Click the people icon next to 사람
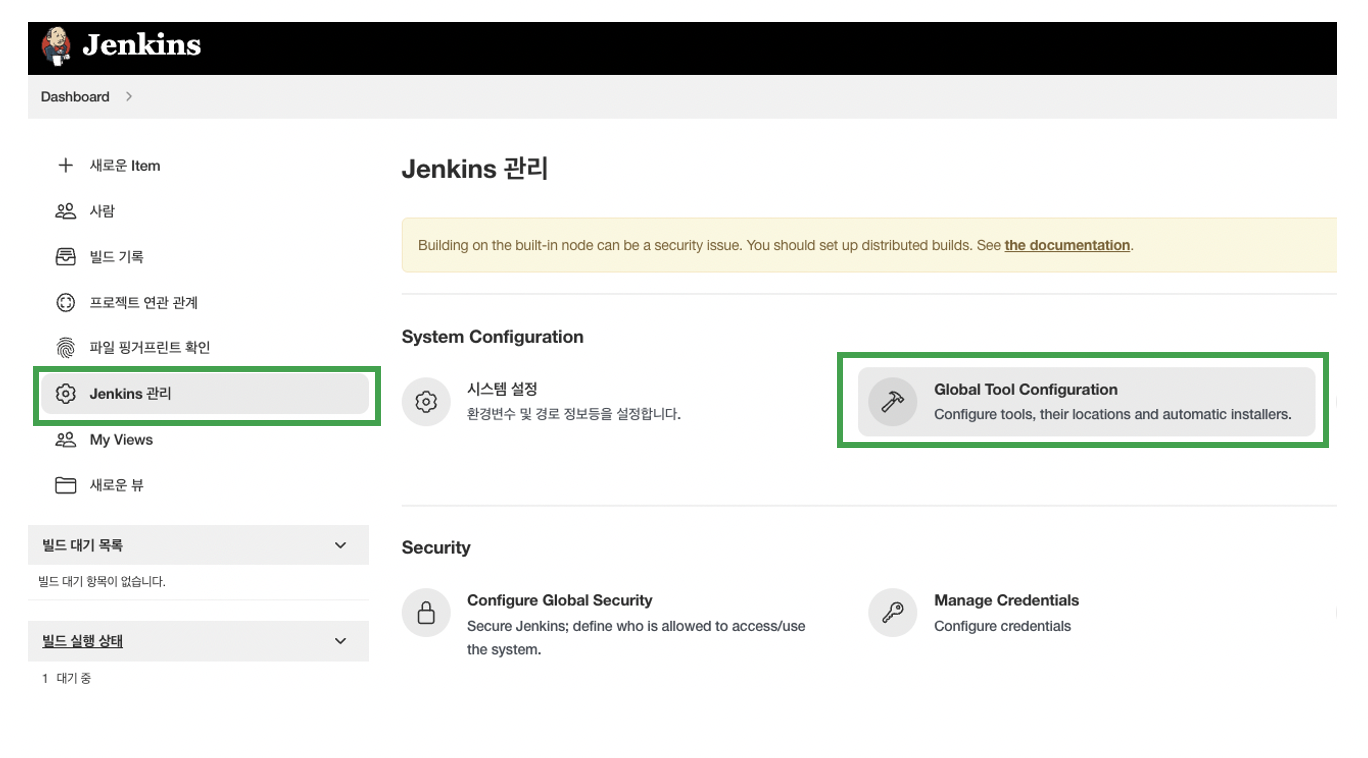This screenshot has width=1368, height=758. 65,211
